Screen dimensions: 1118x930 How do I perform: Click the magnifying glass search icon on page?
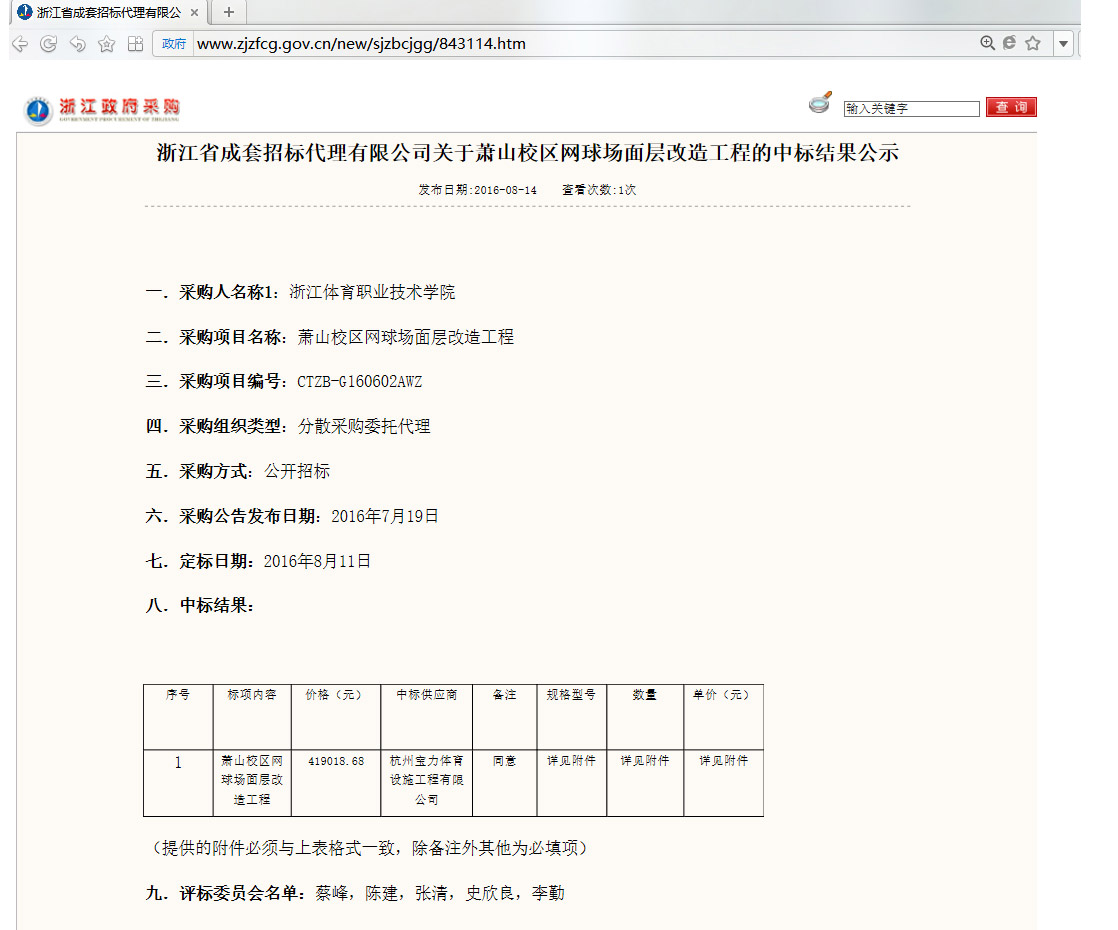(820, 104)
